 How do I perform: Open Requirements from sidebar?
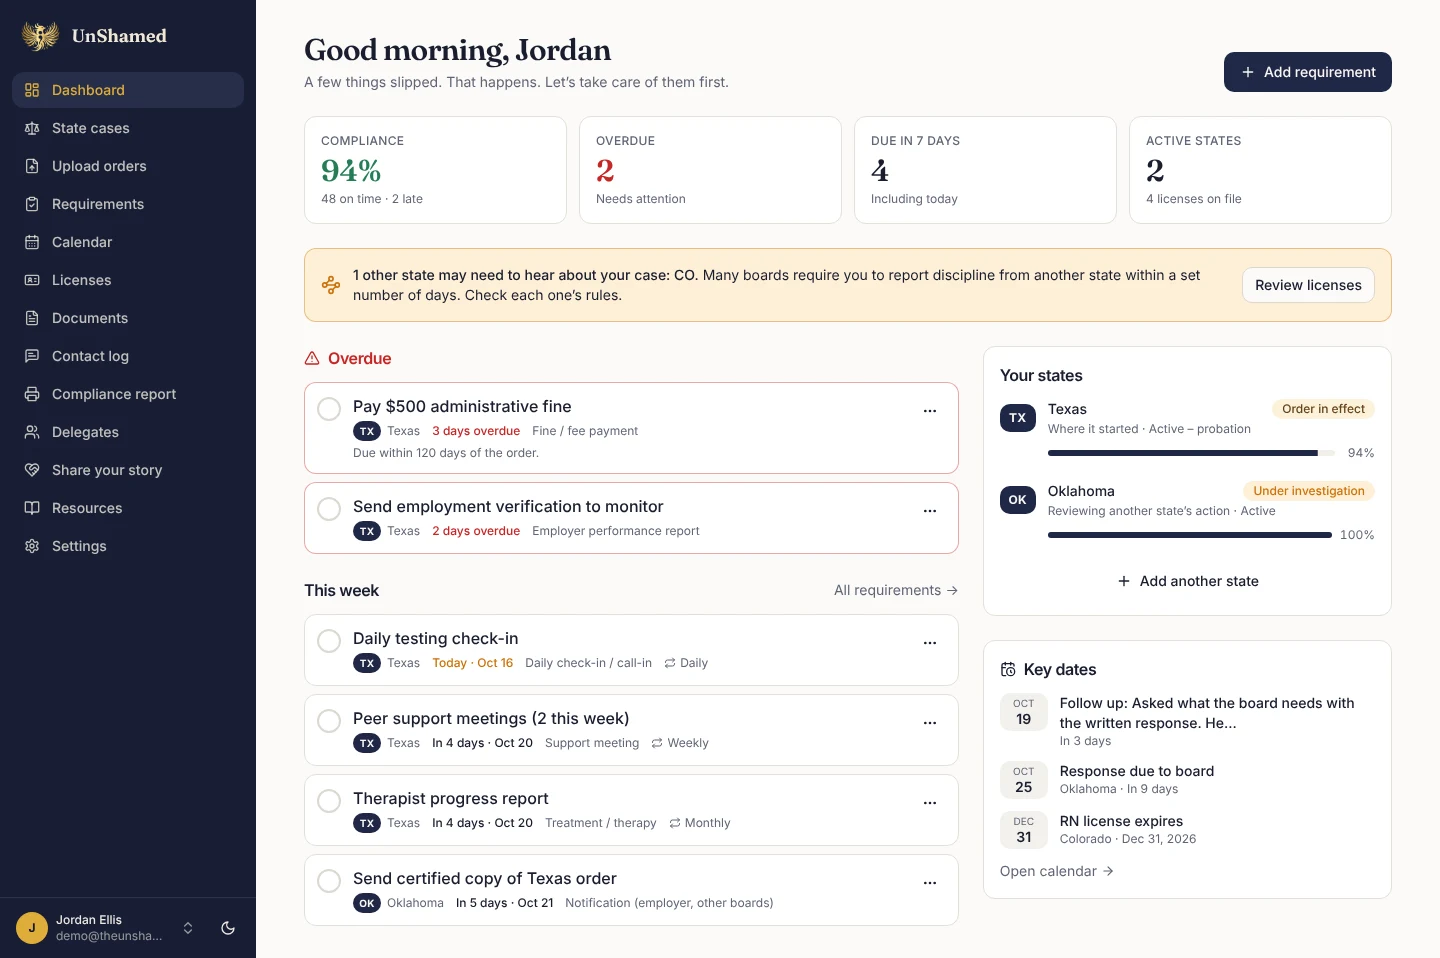click(128, 204)
